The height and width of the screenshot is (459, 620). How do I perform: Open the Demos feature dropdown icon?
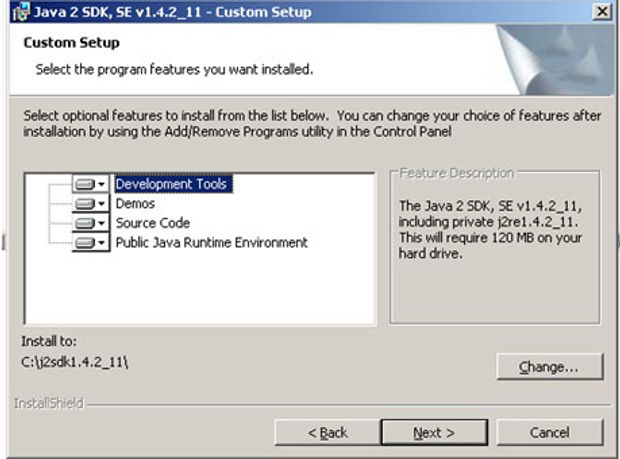91,203
